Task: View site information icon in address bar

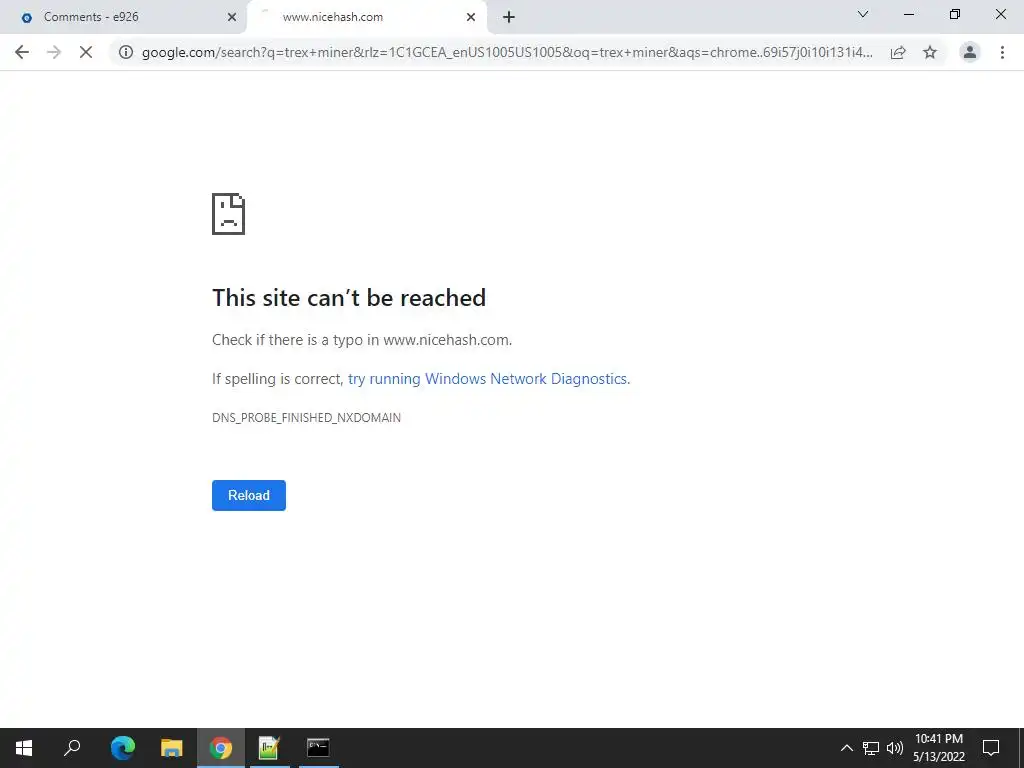Action: click(x=126, y=52)
